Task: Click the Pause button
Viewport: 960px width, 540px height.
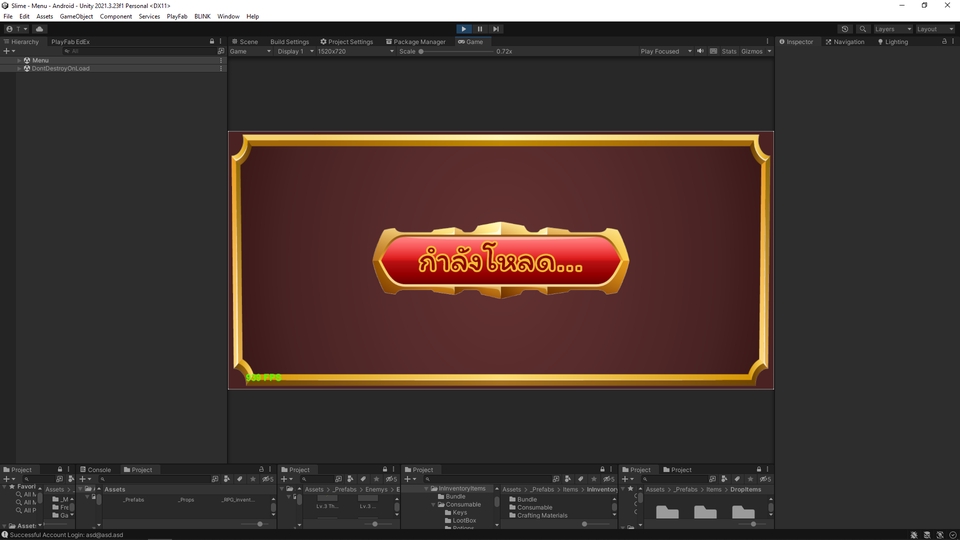Action: tap(480, 29)
